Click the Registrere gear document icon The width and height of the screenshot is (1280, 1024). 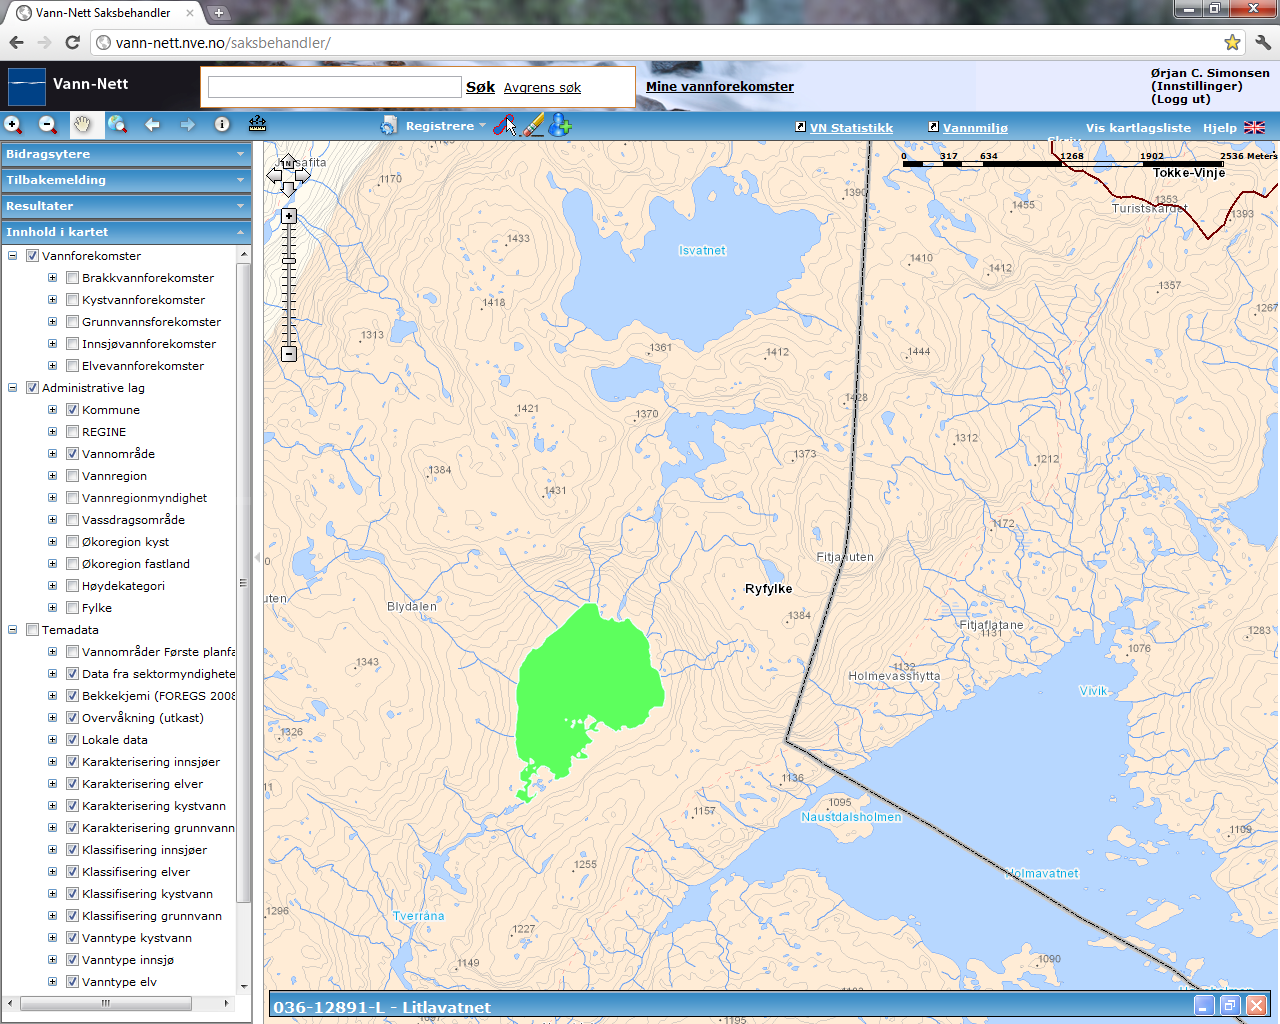(389, 125)
